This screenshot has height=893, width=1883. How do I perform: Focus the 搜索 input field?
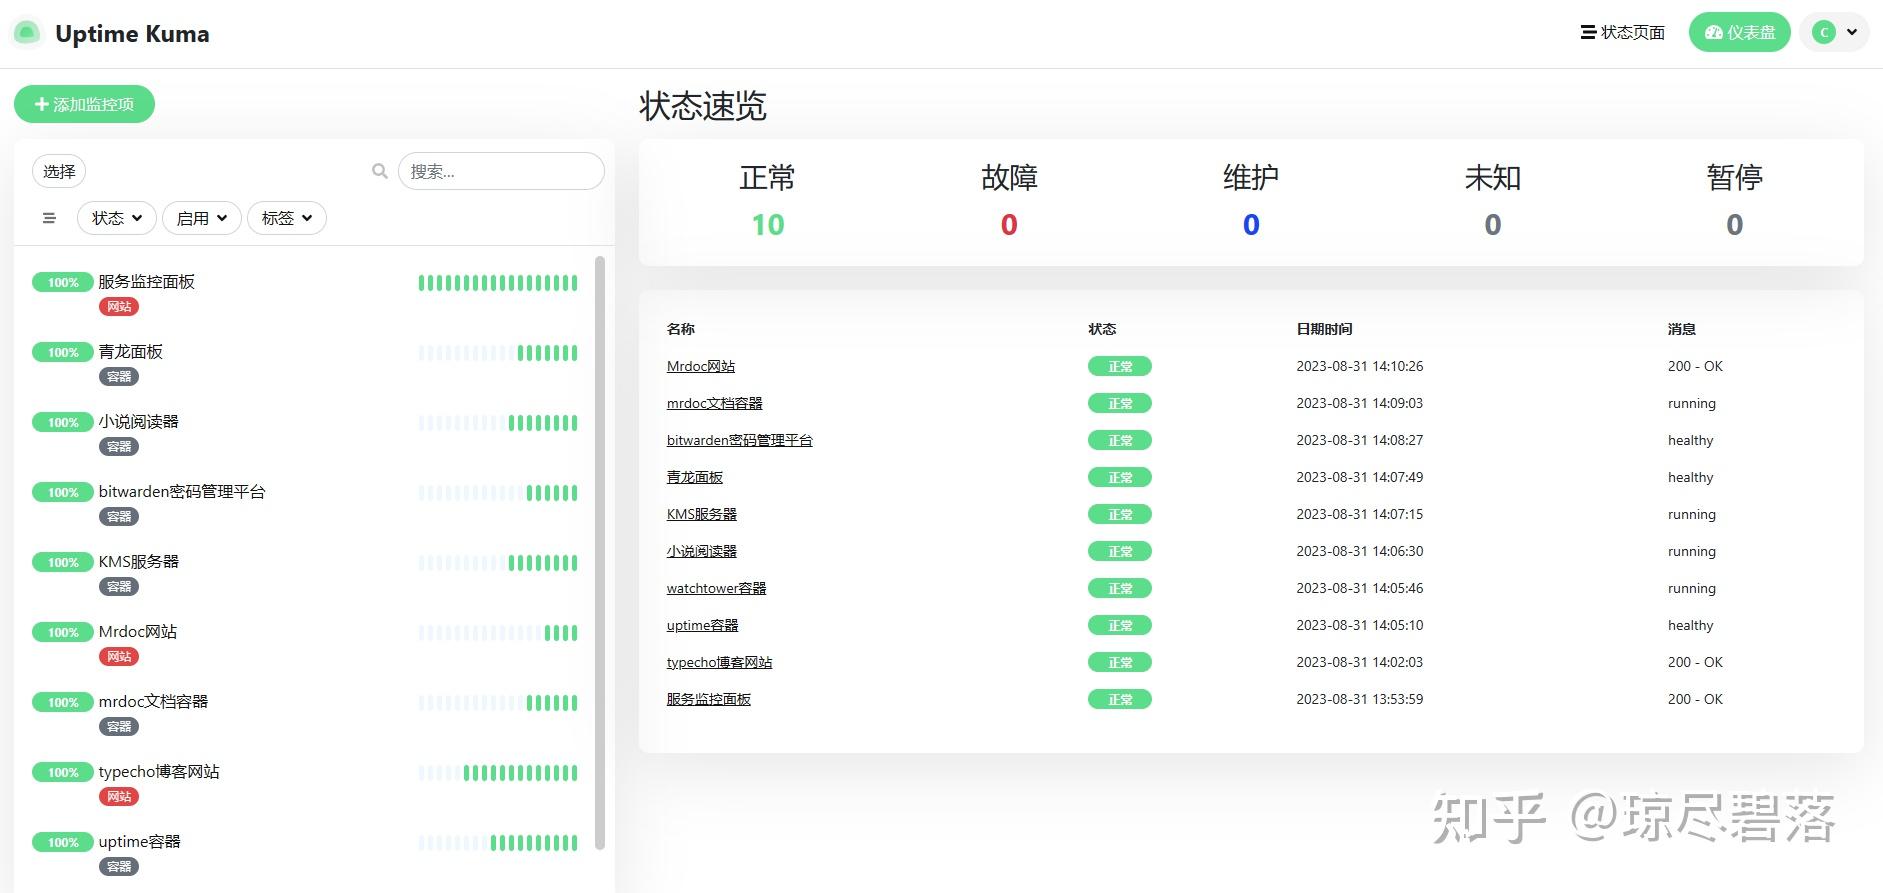click(501, 171)
